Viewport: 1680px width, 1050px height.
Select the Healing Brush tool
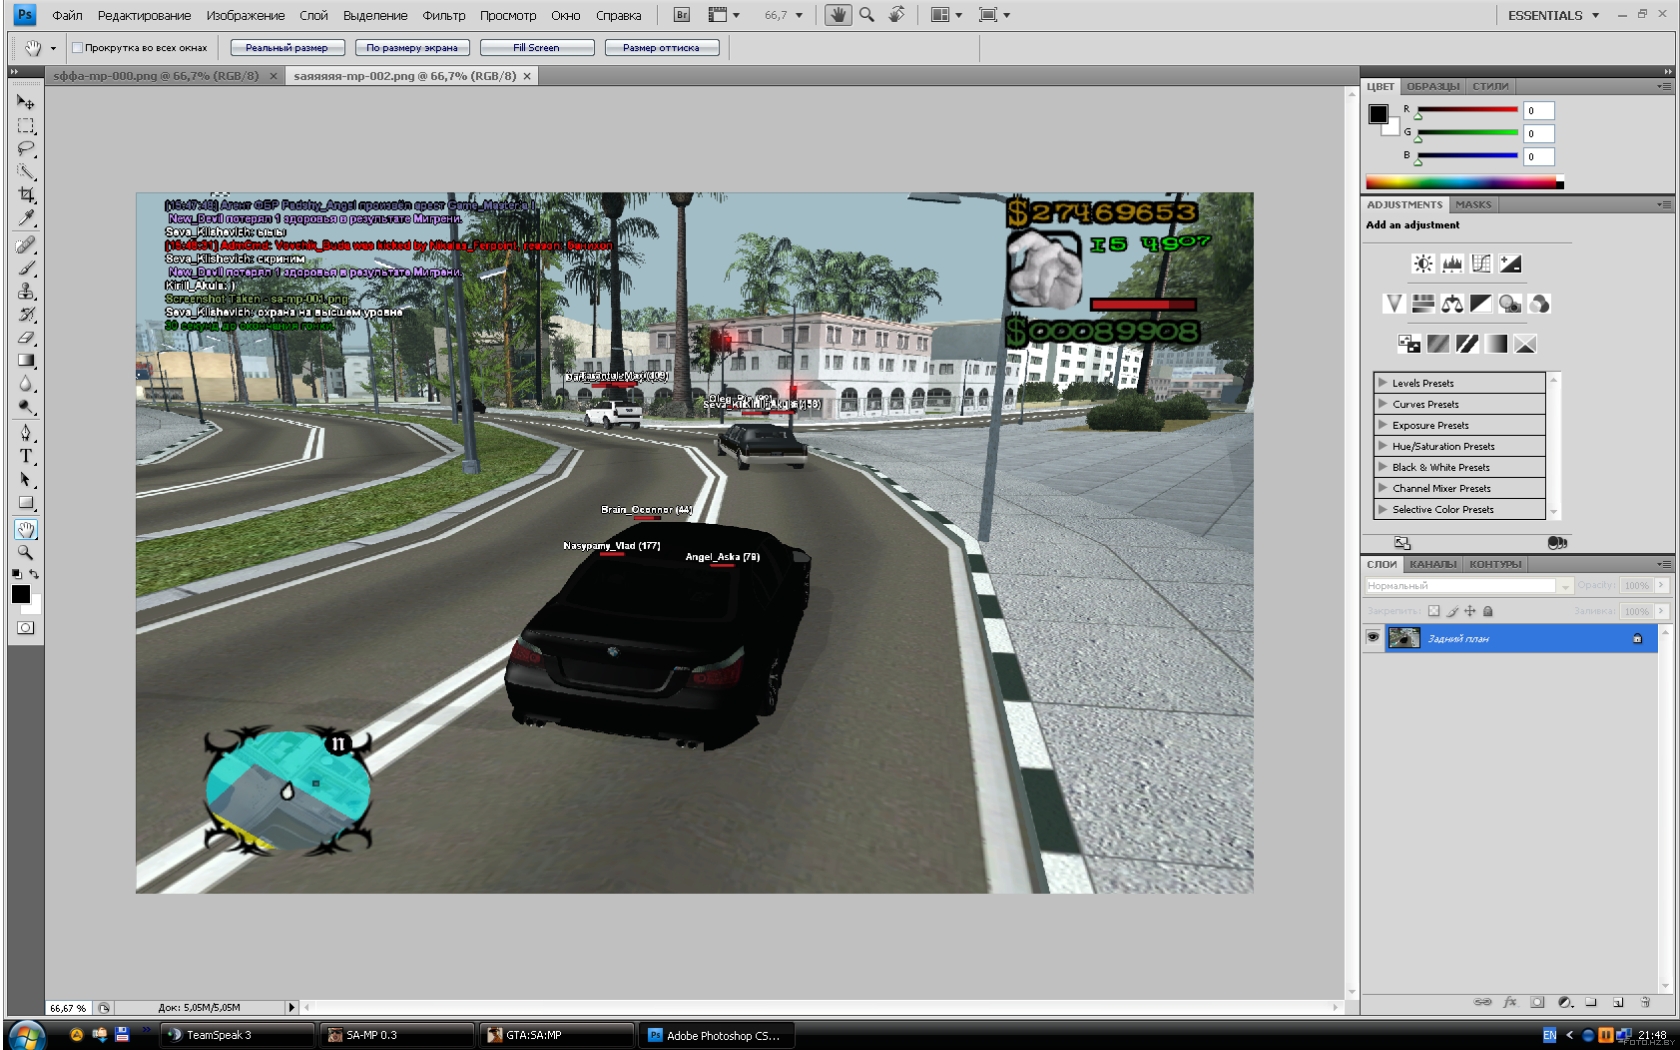pyautogui.click(x=25, y=245)
